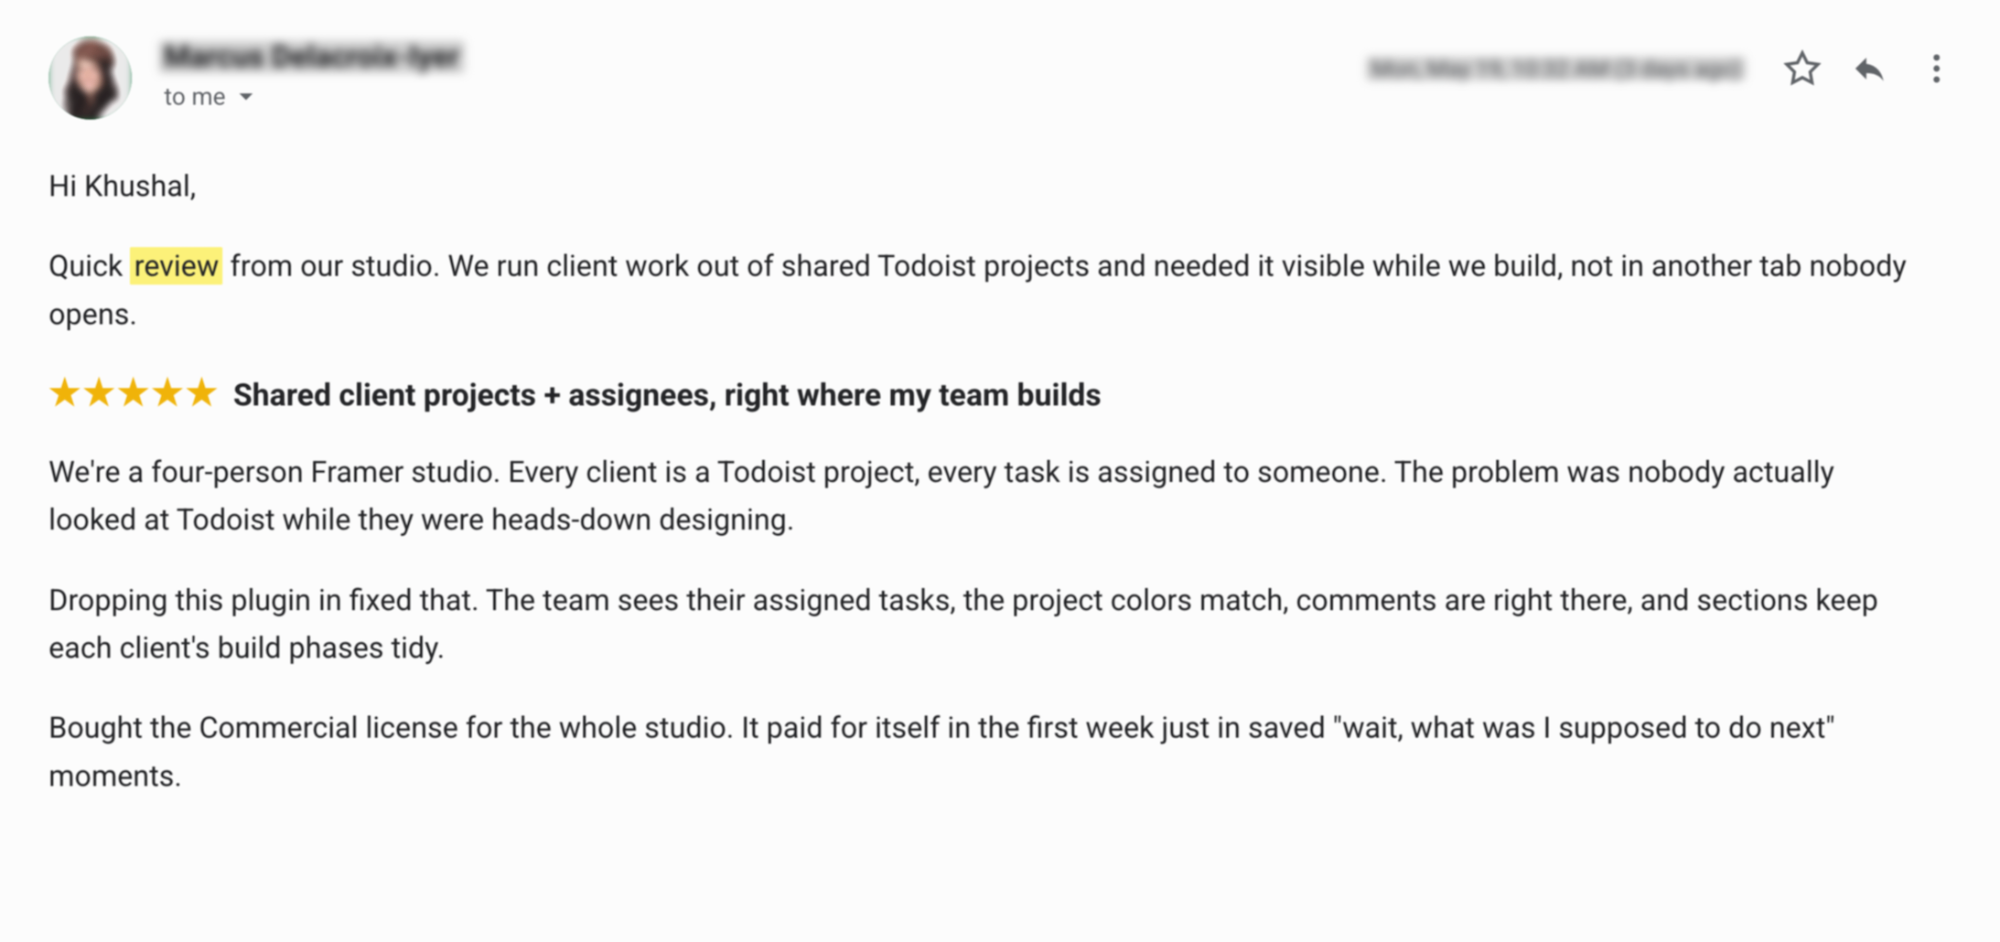Screen dimensions: 2000x942
Task: Click the "to me" recipient text
Action: [194, 97]
